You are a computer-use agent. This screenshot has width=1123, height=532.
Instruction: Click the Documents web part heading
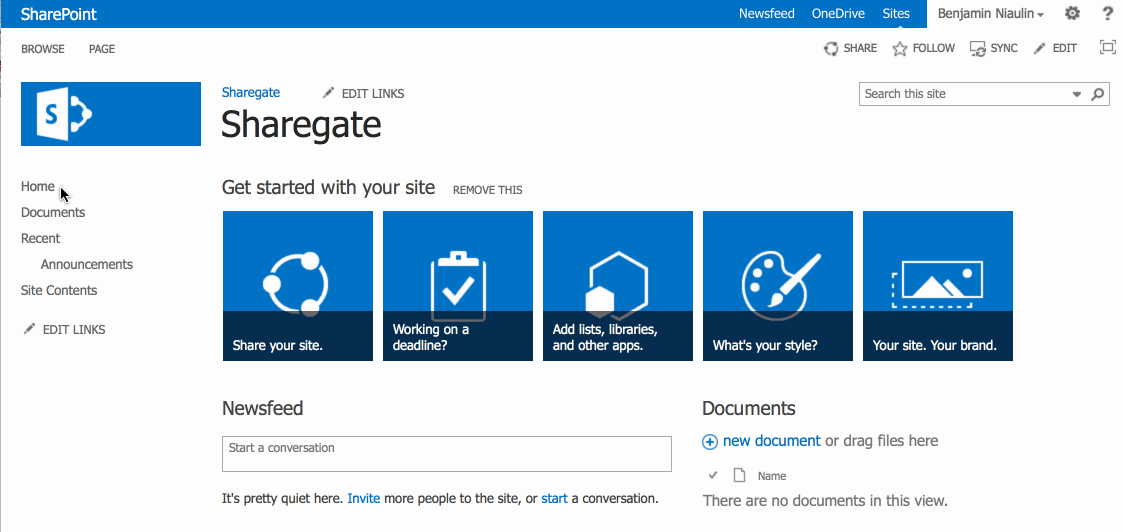[x=748, y=408]
